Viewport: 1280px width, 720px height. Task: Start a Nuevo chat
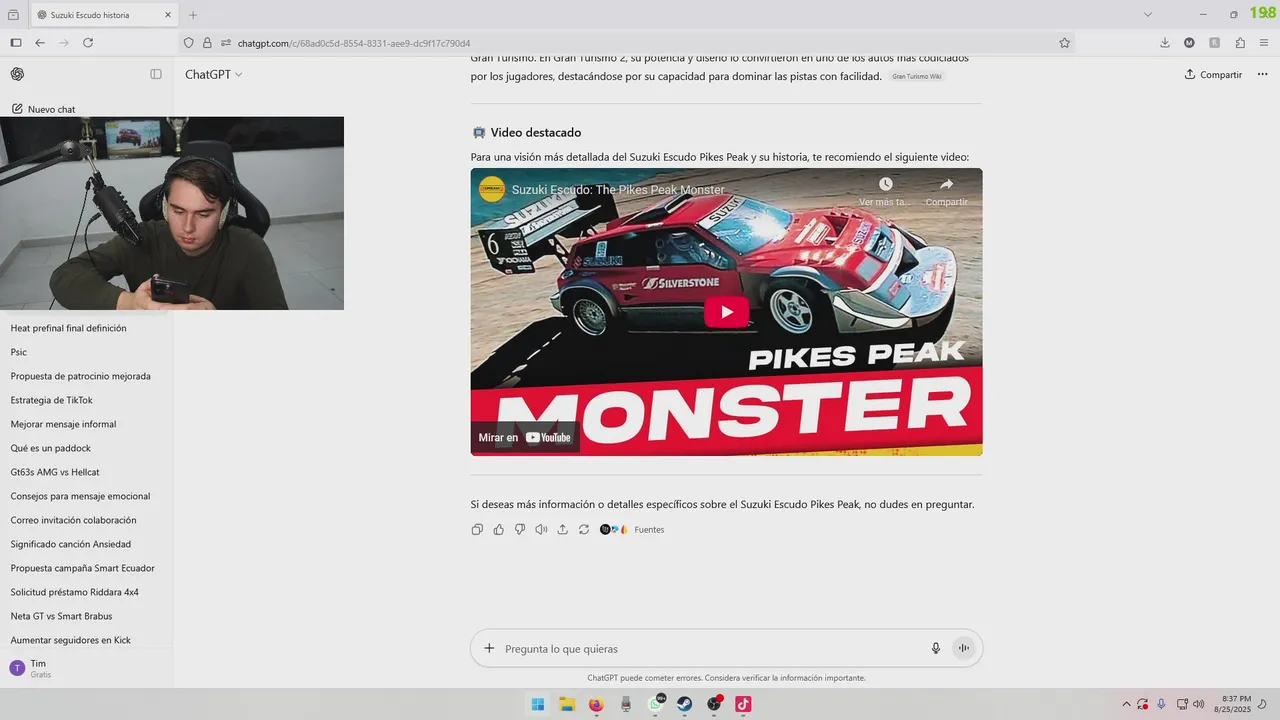coord(44,109)
